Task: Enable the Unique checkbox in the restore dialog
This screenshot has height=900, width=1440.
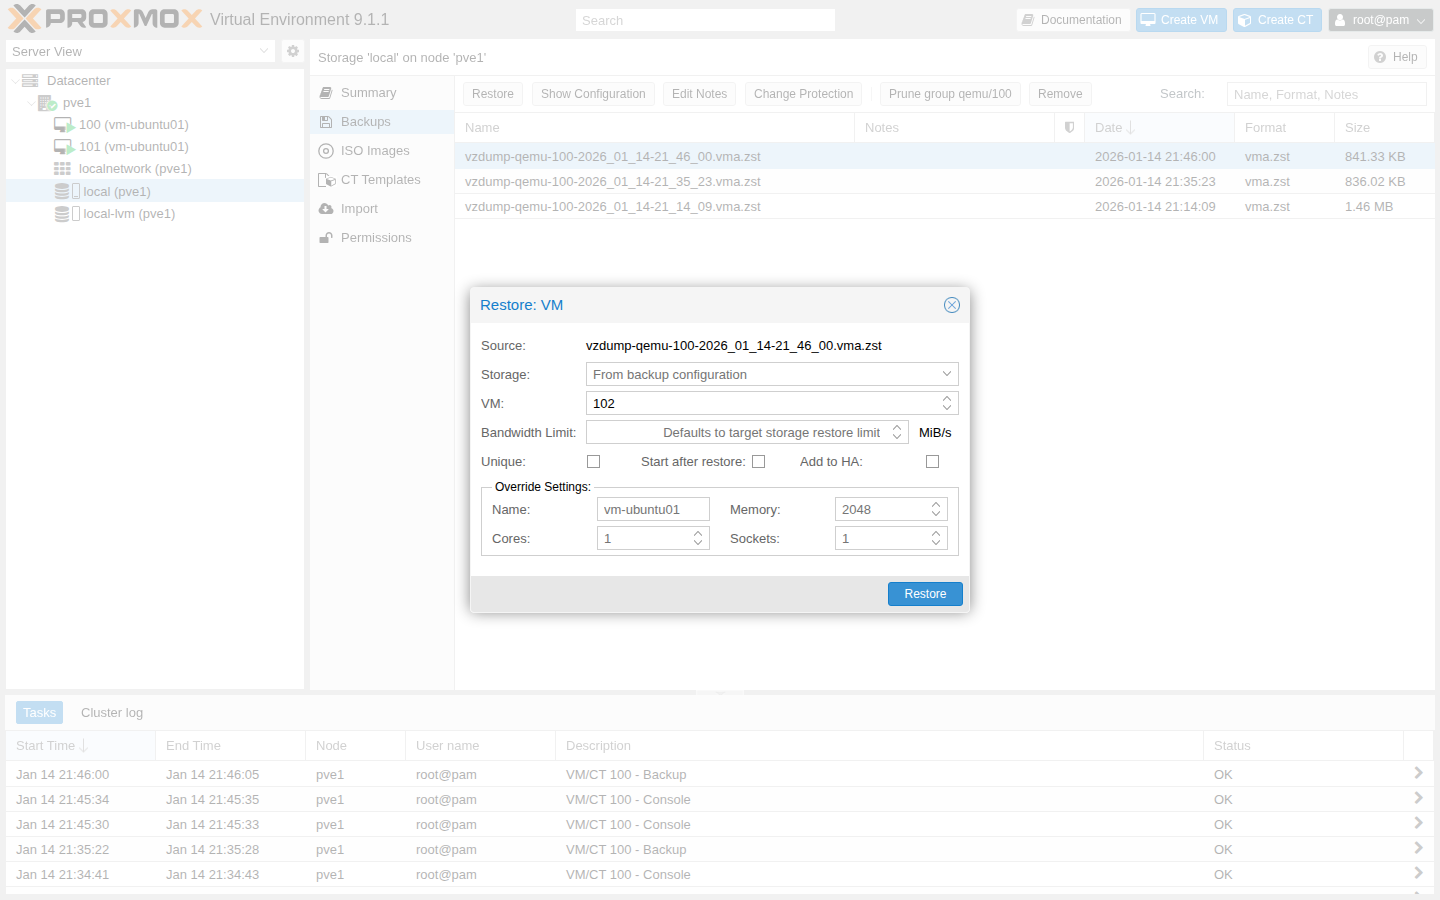Action: pyautogui.click(x=593, y=461)
